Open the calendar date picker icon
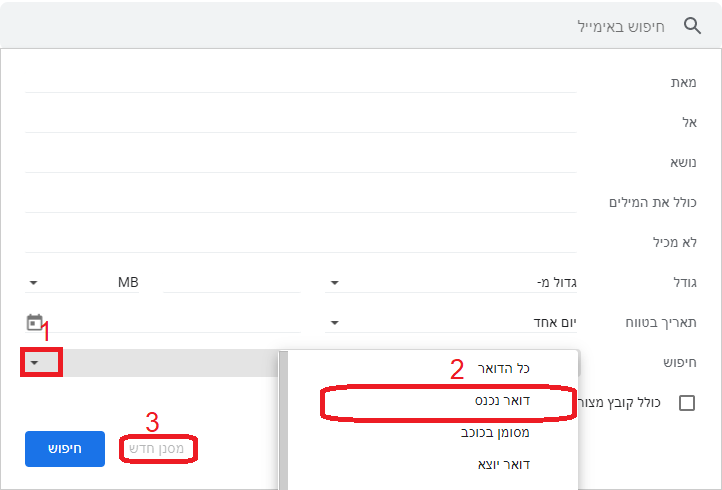The height and width of the screenshot is (490, 722). click(35, 322)
